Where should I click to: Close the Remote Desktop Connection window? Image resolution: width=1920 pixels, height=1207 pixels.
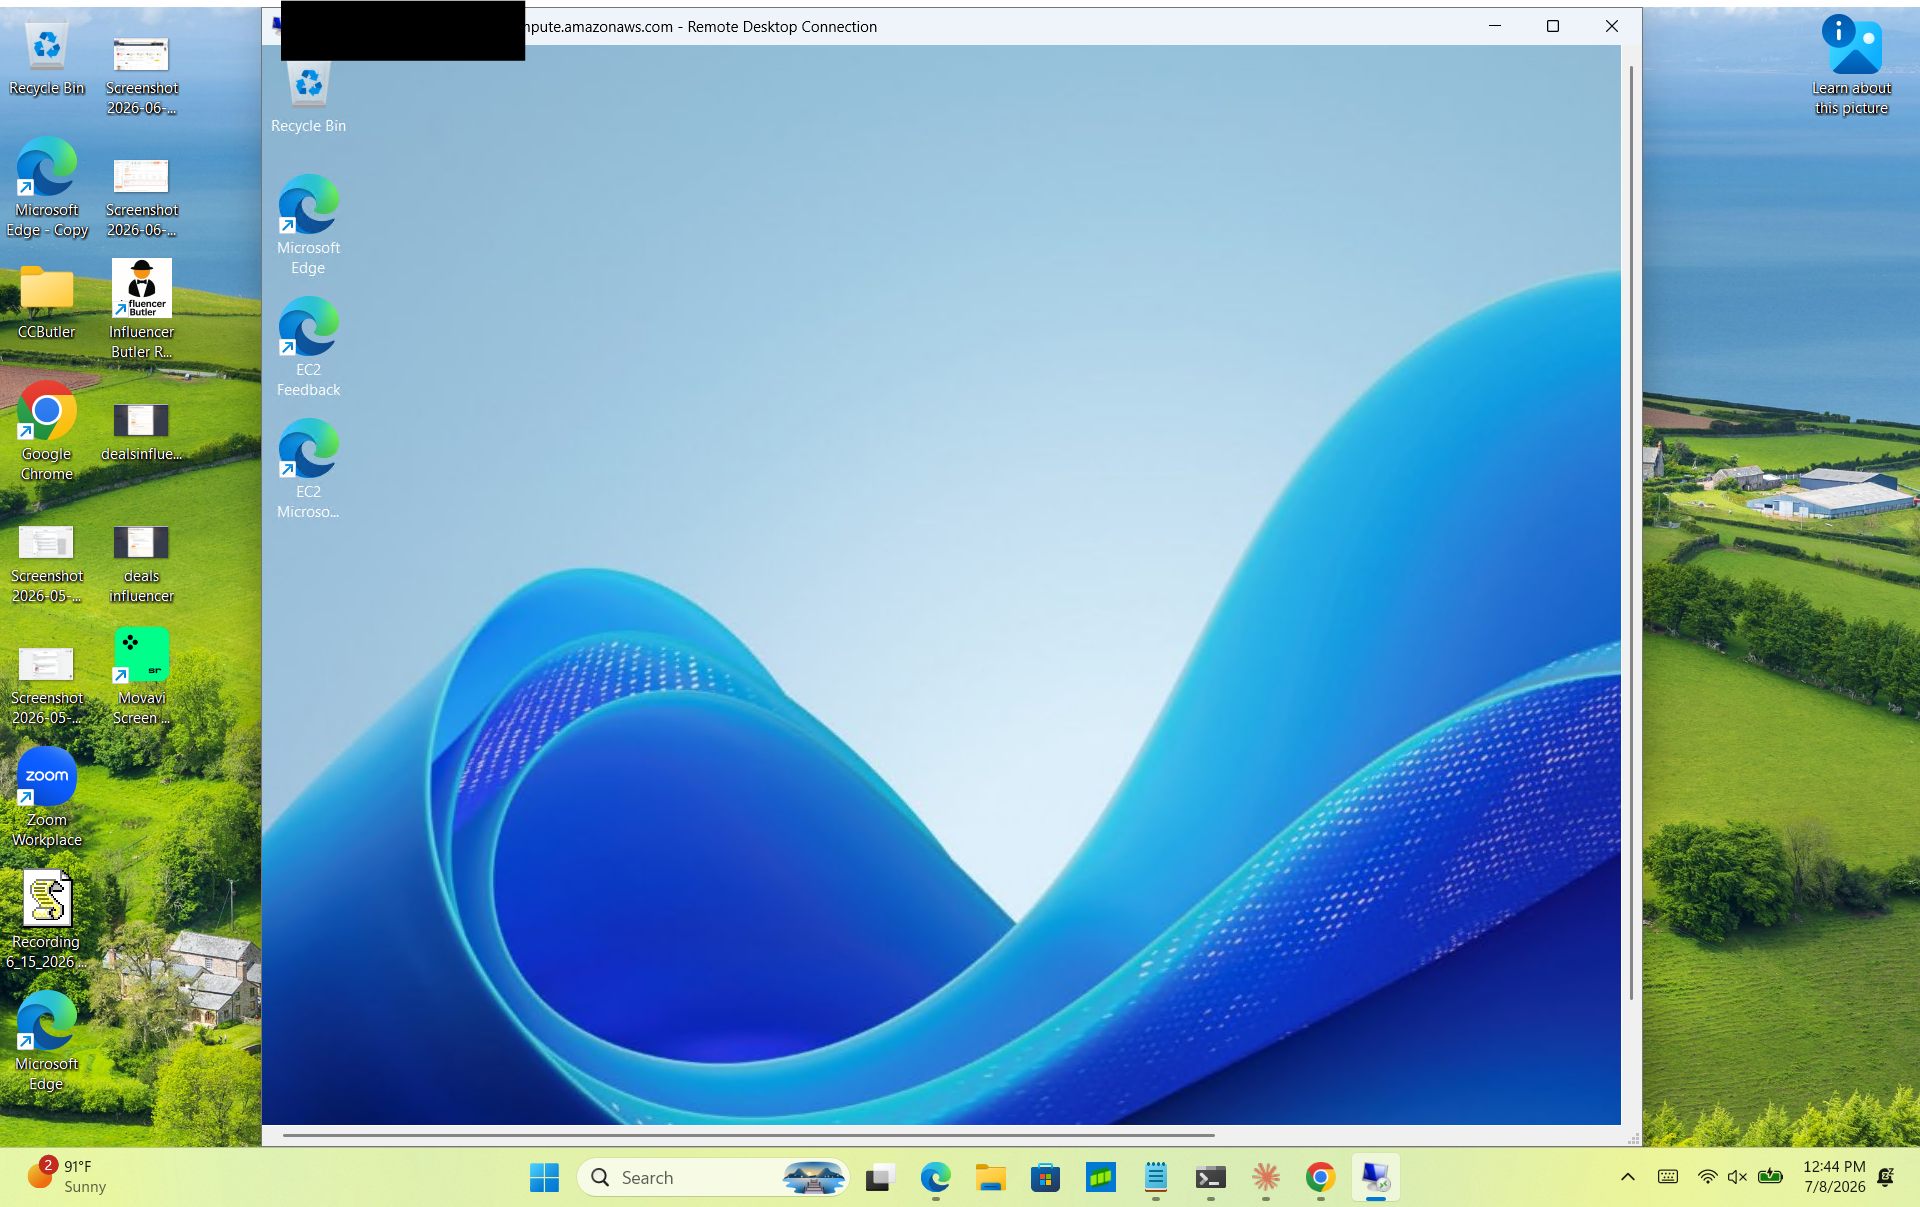point(1612,26)
